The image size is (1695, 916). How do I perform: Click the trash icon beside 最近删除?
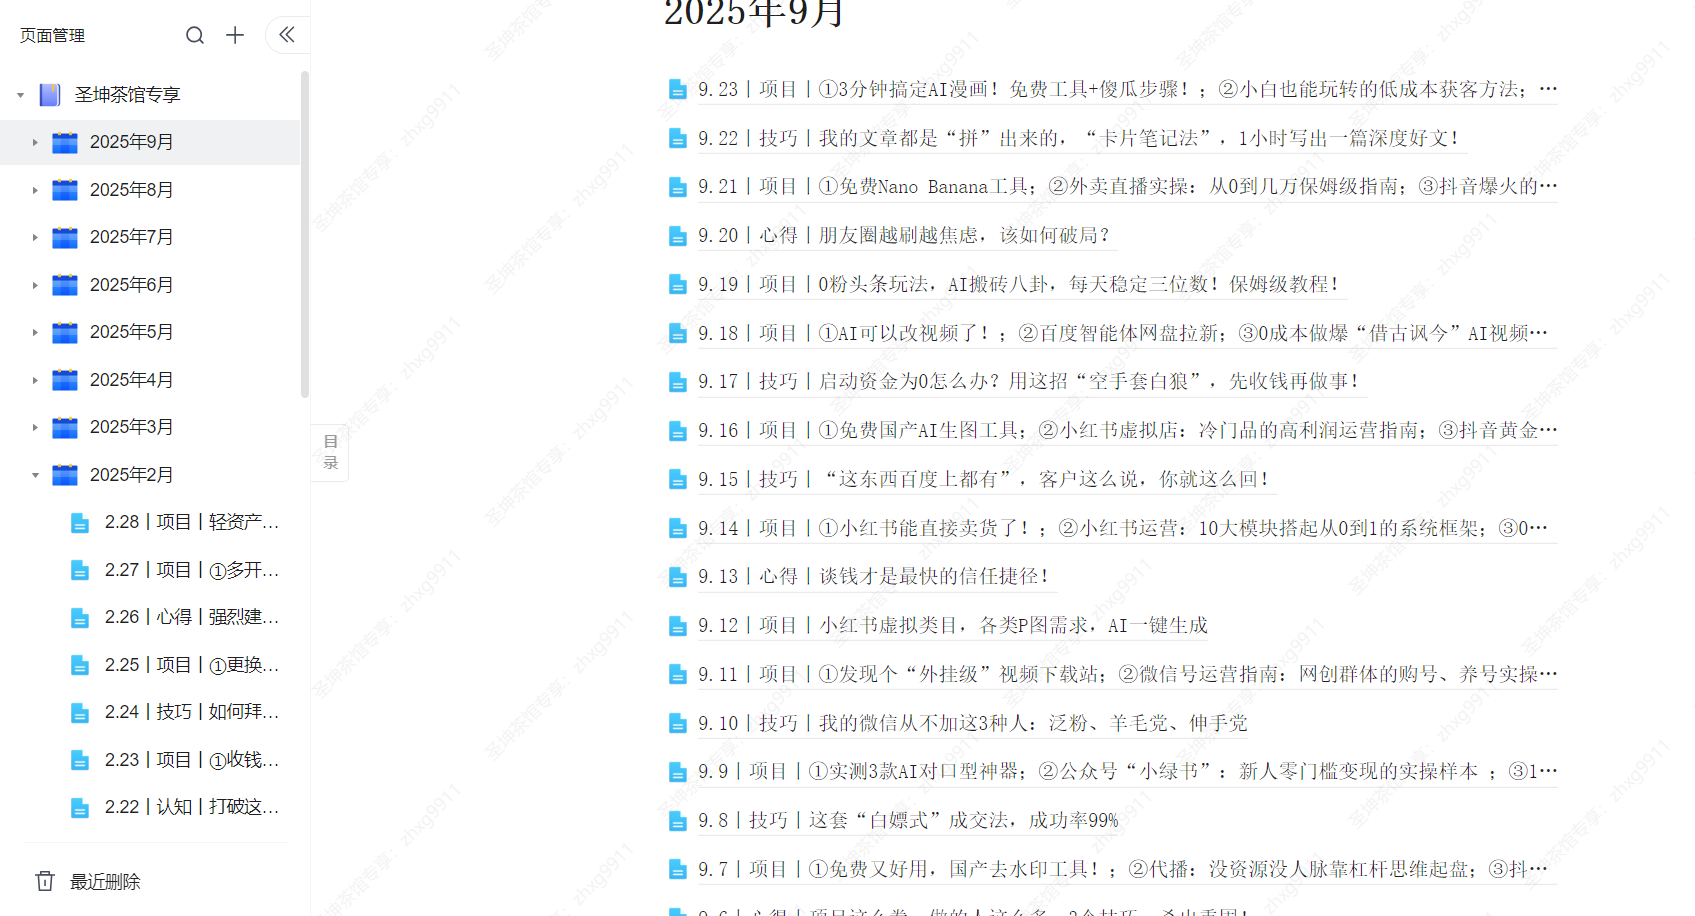point(45,881)
